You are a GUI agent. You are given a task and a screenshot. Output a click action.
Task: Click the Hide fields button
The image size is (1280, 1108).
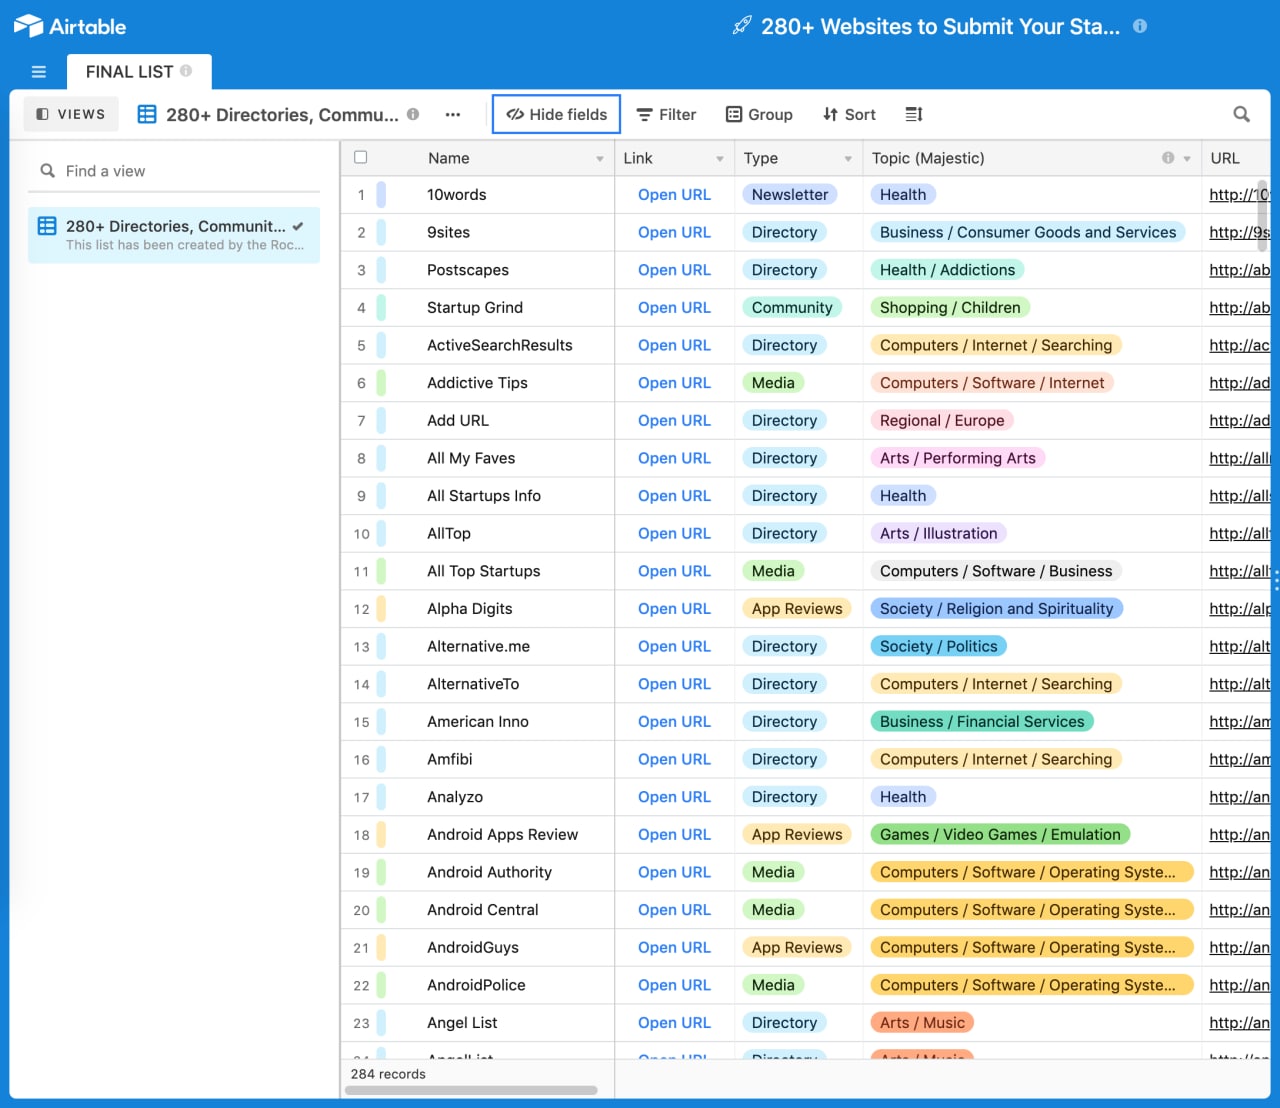click(556, 114)
